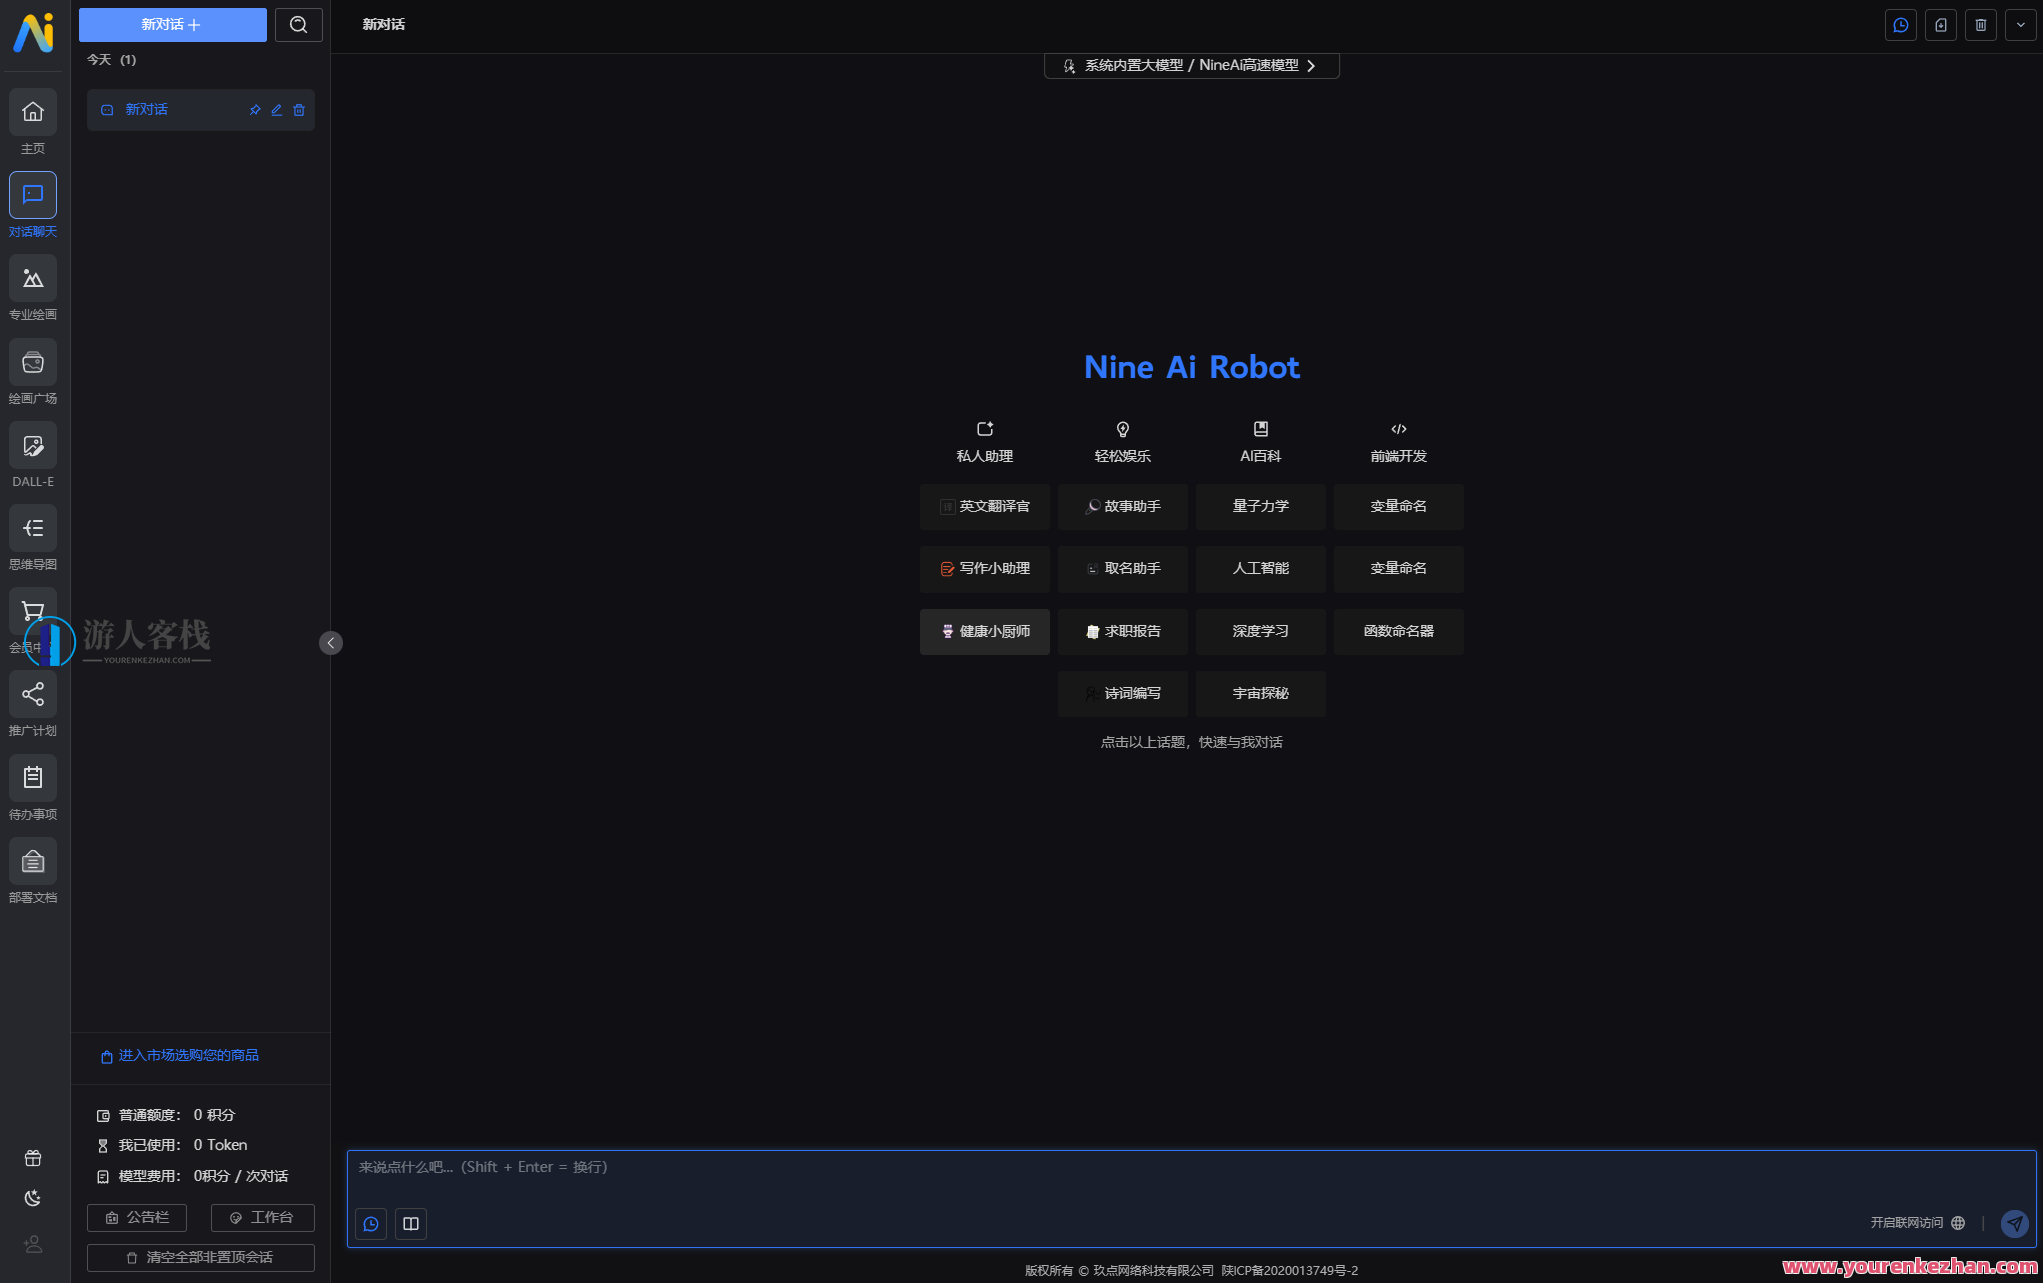This screenshot has width=2043, height=1283.
Task: Click the conversation search magnifier icon
Action: pos(298,24)
